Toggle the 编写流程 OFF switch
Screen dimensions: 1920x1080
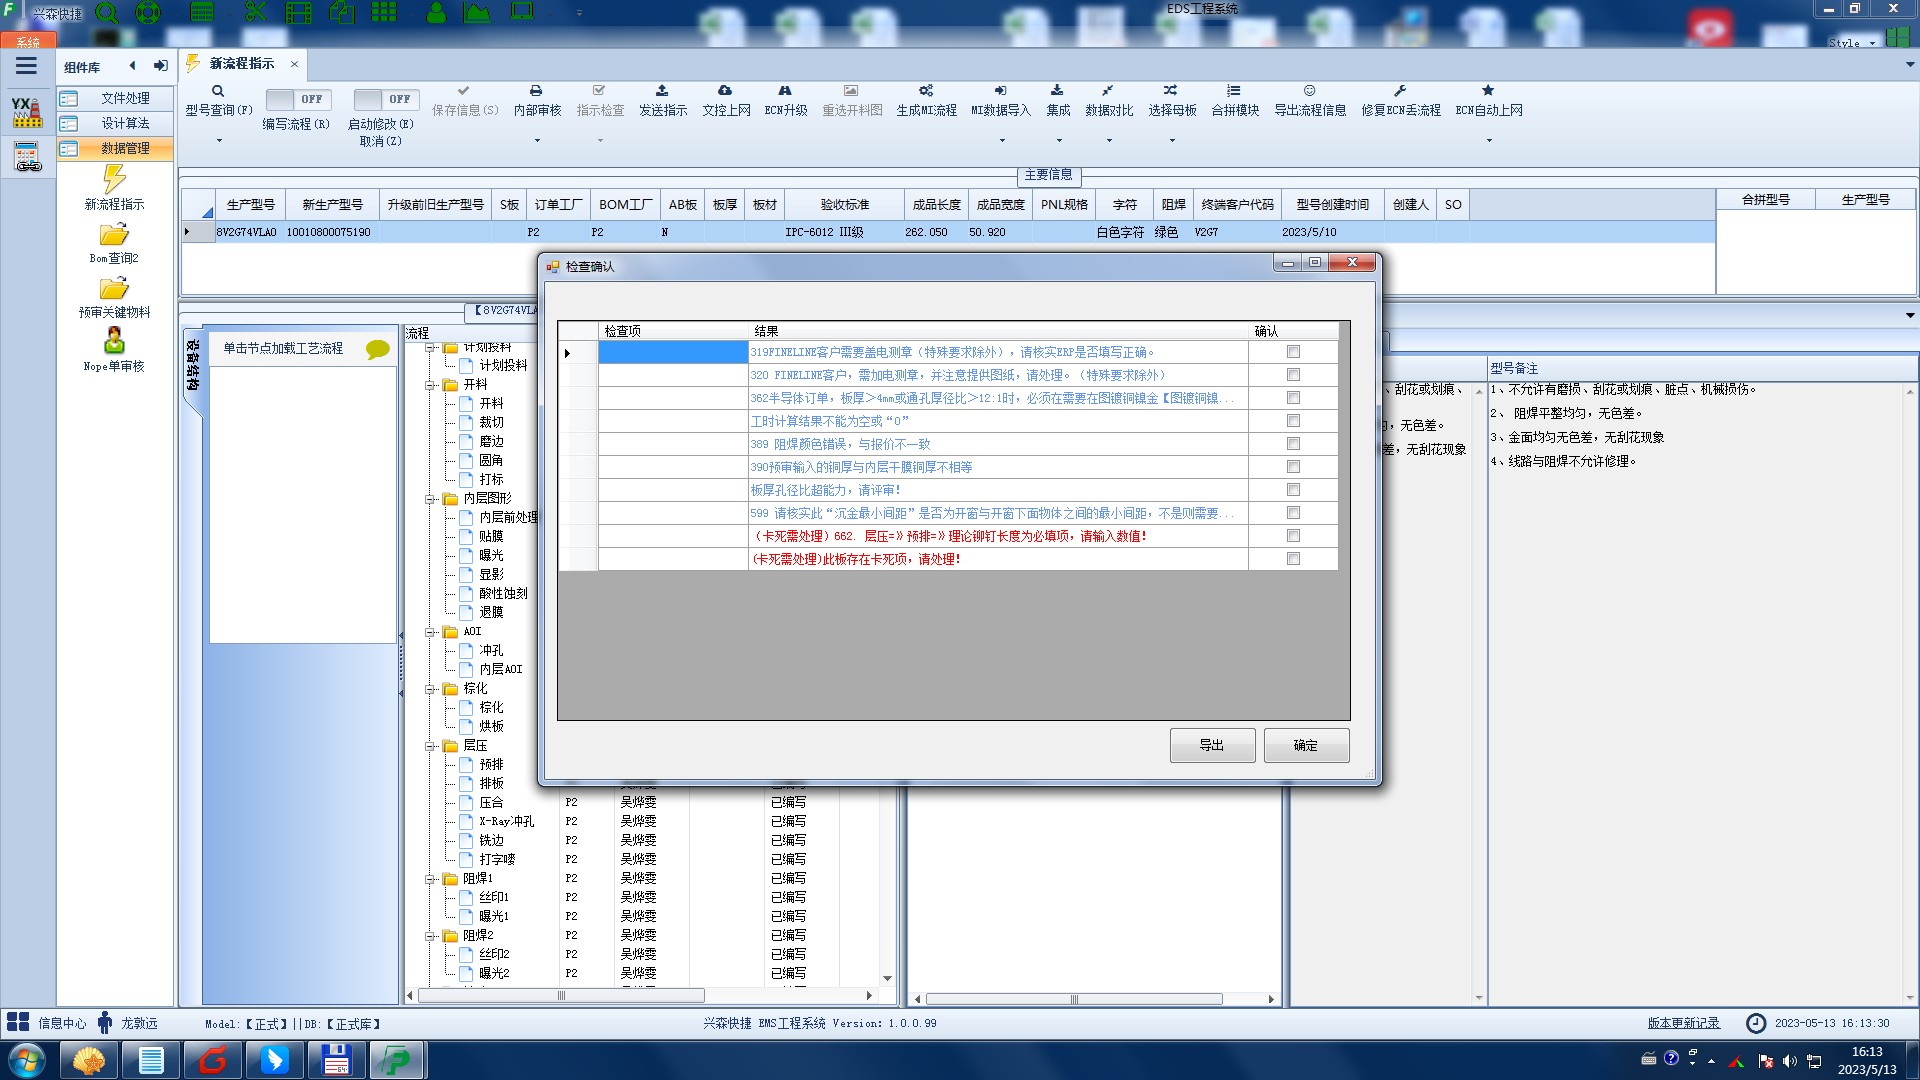point(296,99)
